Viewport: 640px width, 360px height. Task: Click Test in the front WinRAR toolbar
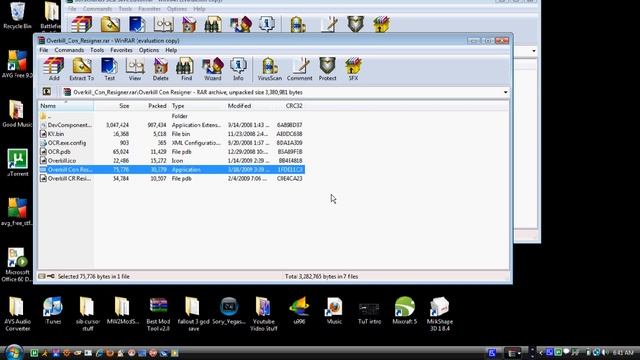click(x=109, y=69)
